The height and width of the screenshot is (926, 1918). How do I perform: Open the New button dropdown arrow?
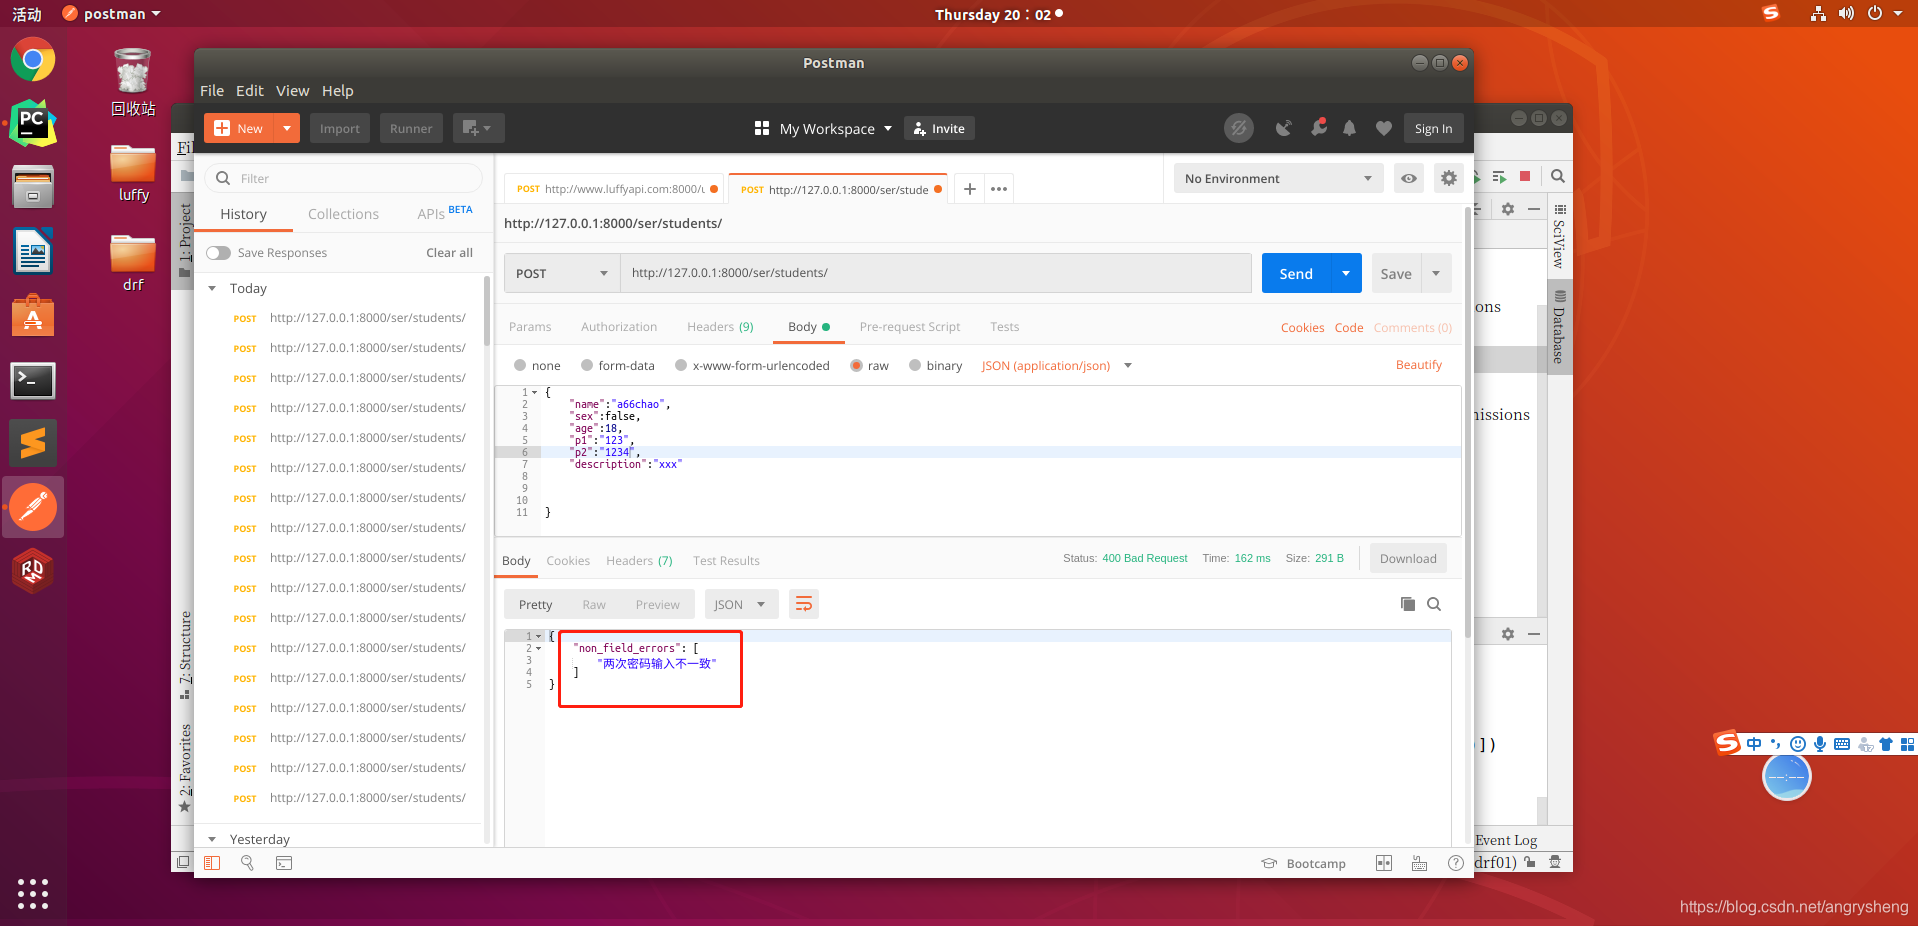[287, 128]
